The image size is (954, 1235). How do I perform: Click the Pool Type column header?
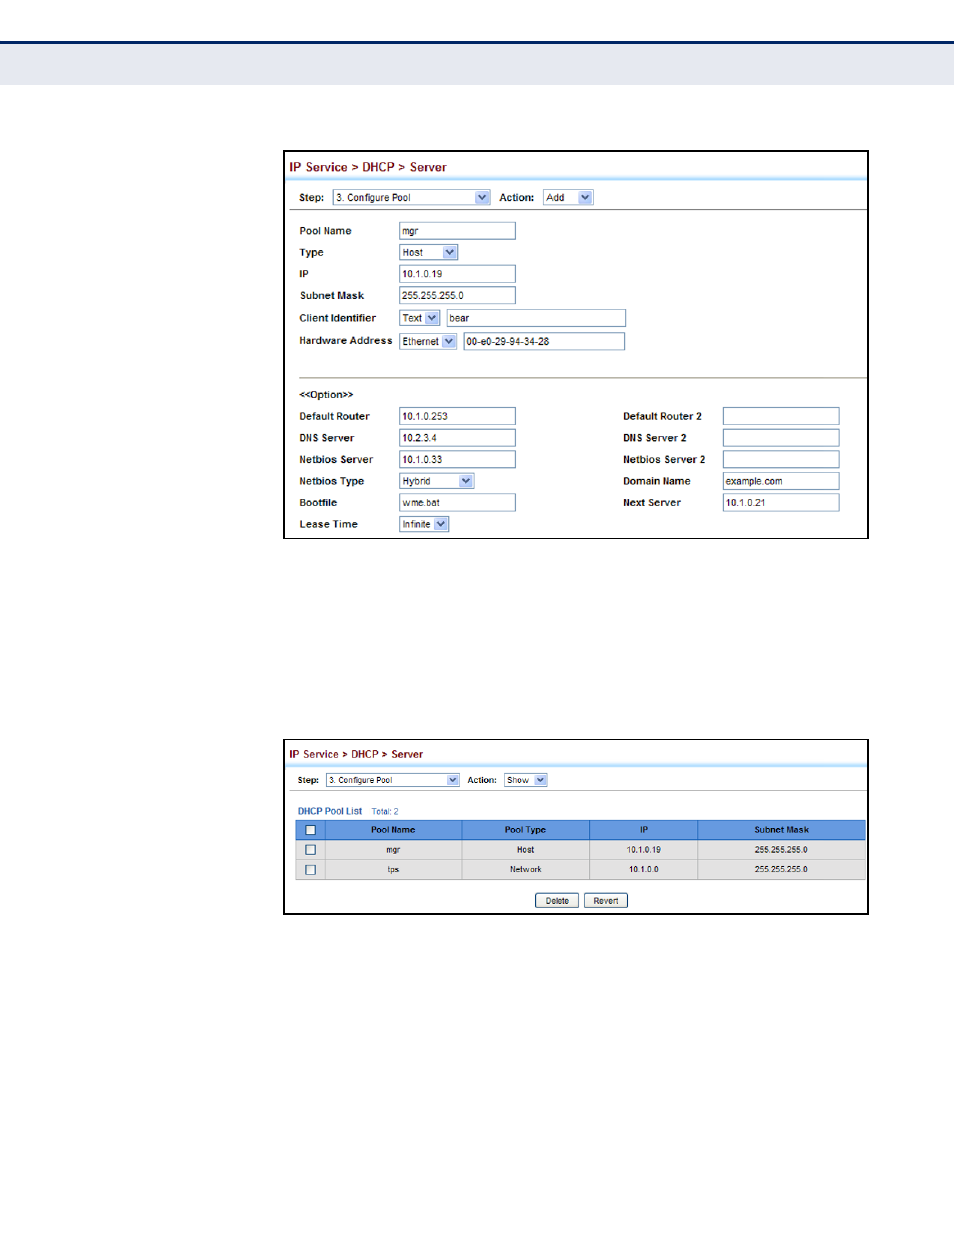coord(526,830)
